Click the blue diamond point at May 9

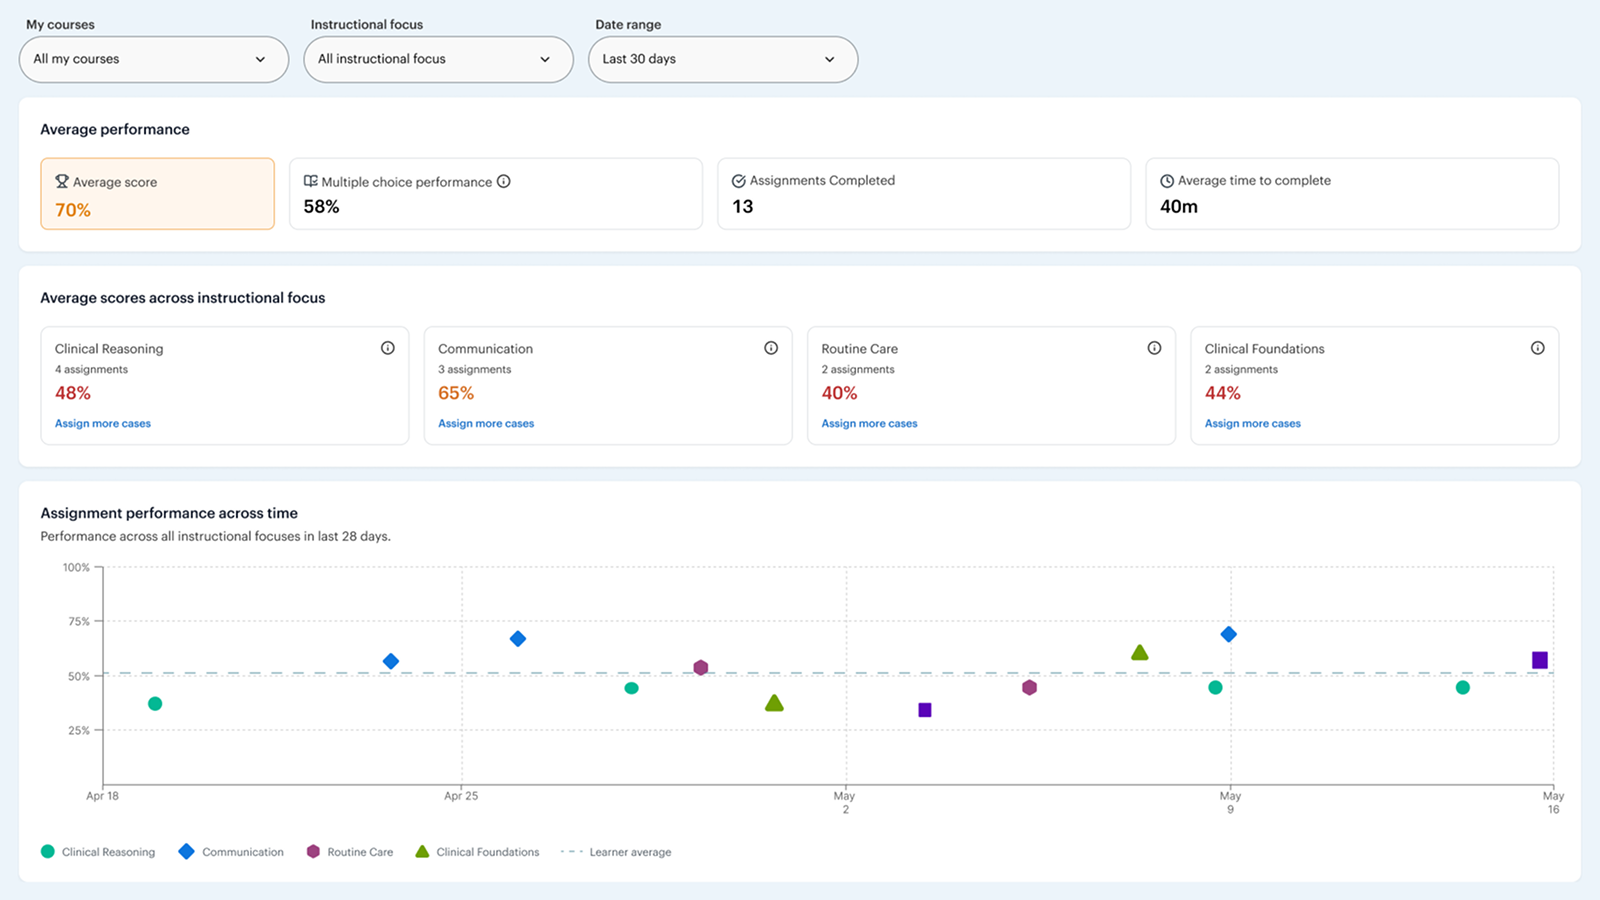click(1229, 635)
